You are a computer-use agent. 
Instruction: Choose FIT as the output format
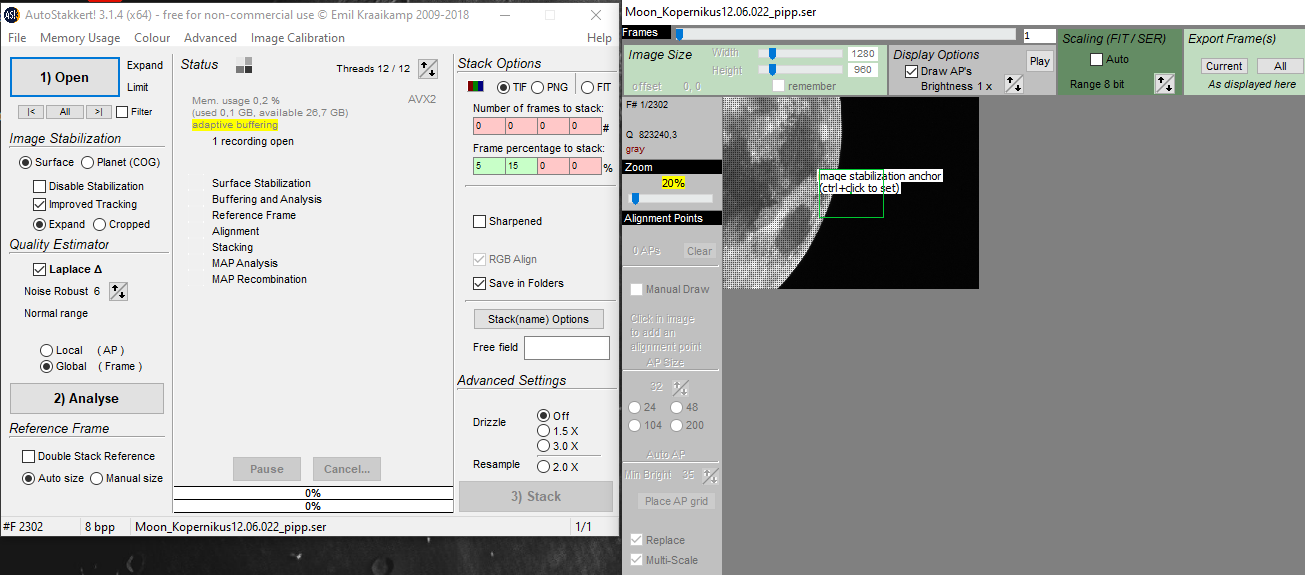pyautogui.click(x=587, y=87)
